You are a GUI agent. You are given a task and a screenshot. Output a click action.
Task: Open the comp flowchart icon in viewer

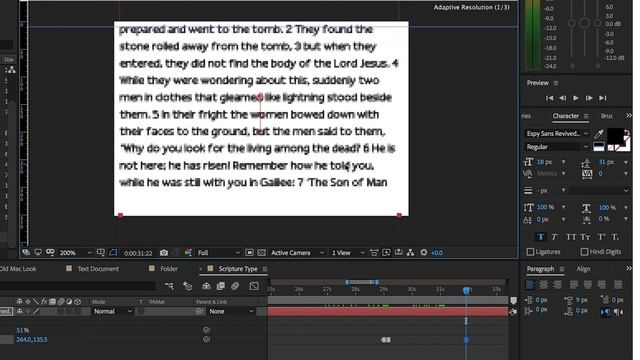click(411, 253)
